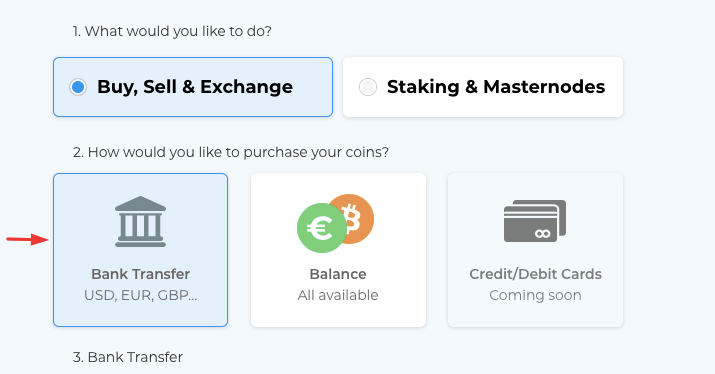
Task: Select the Buy, Sell & Exchange radio button
Action: 78,87
